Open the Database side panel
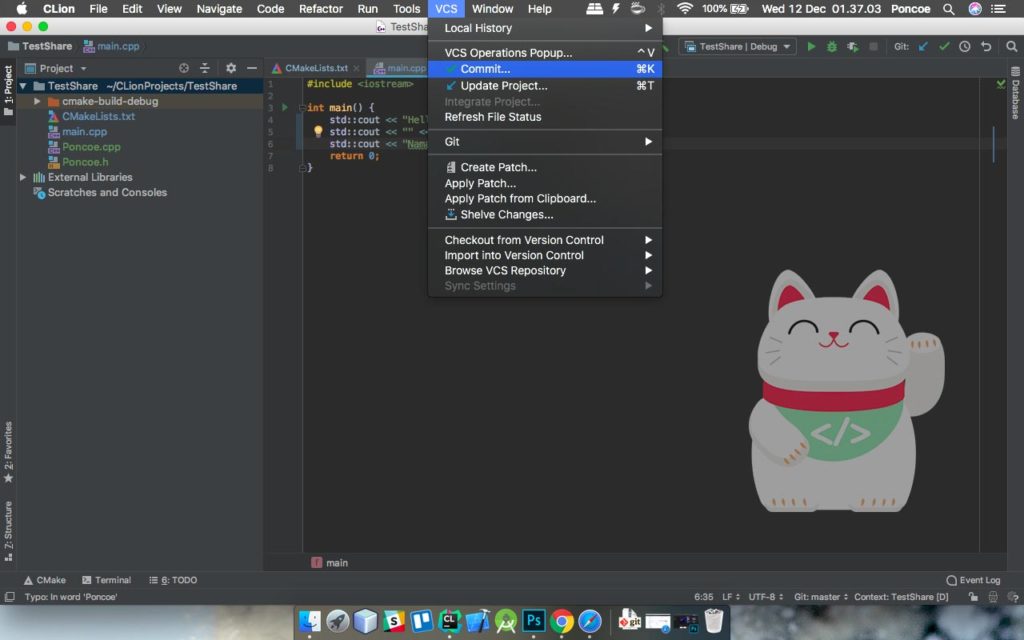This screenshot has width=1024, height=640. [1016, 93]
